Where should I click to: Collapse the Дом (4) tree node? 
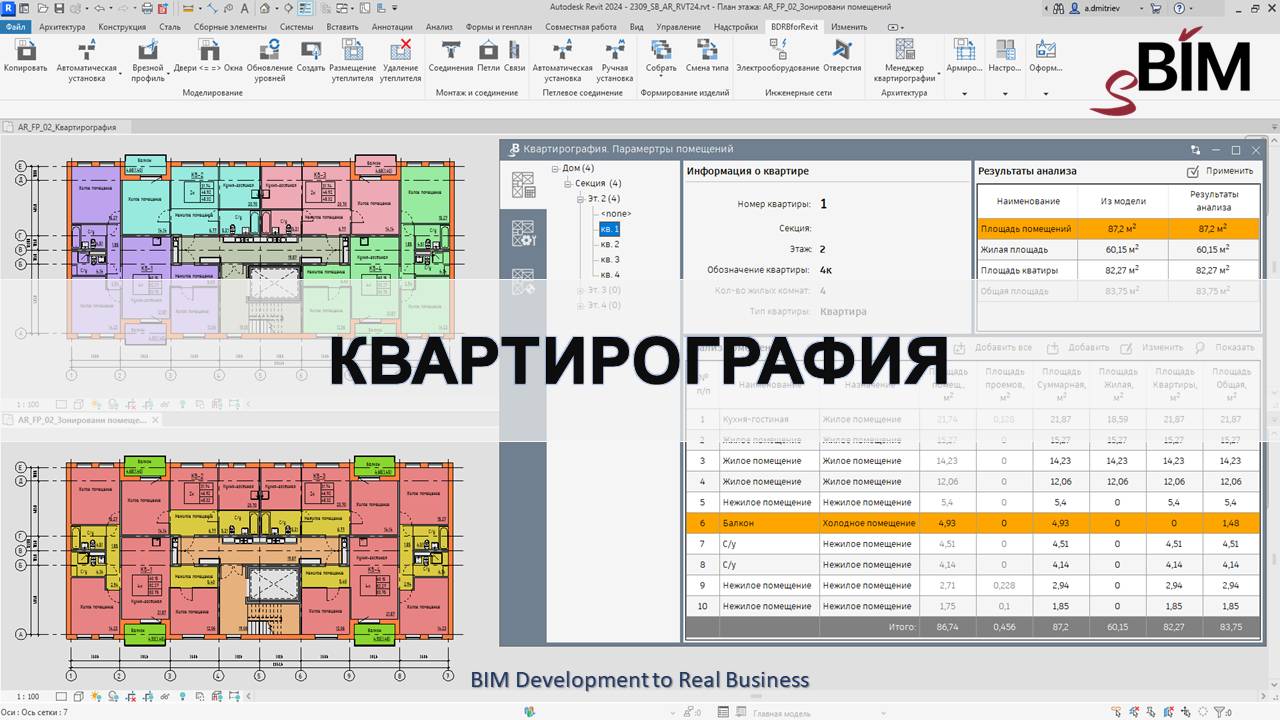click(555, 168)
